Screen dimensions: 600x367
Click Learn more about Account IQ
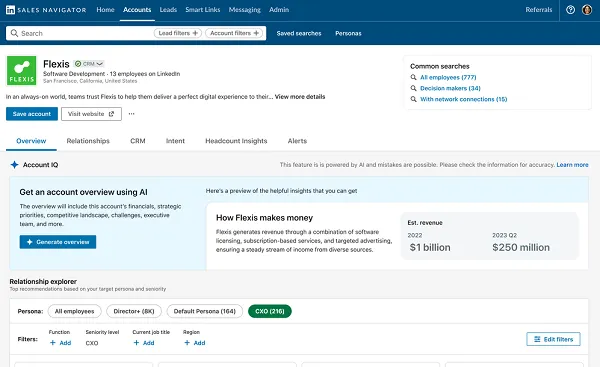(x=572, y=165)
